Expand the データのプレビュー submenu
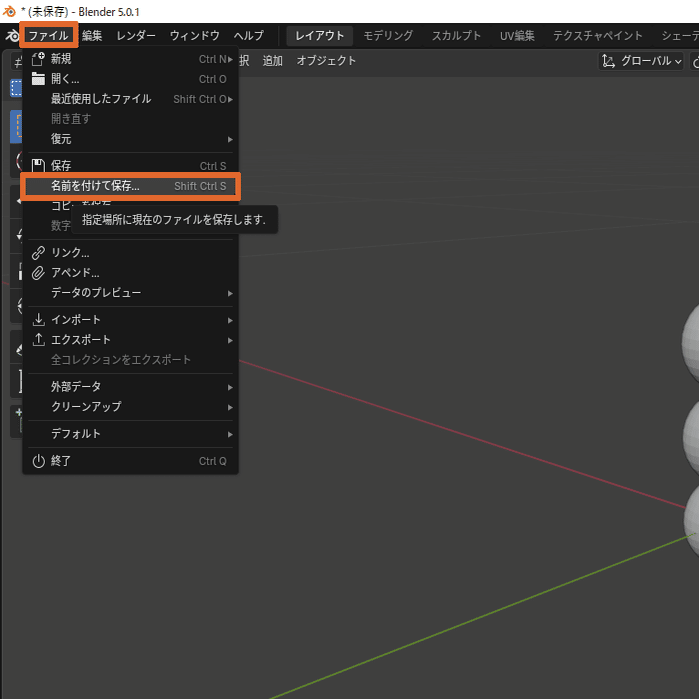Image resolution: width=699 pixels, height=699 pixels. 130,293
